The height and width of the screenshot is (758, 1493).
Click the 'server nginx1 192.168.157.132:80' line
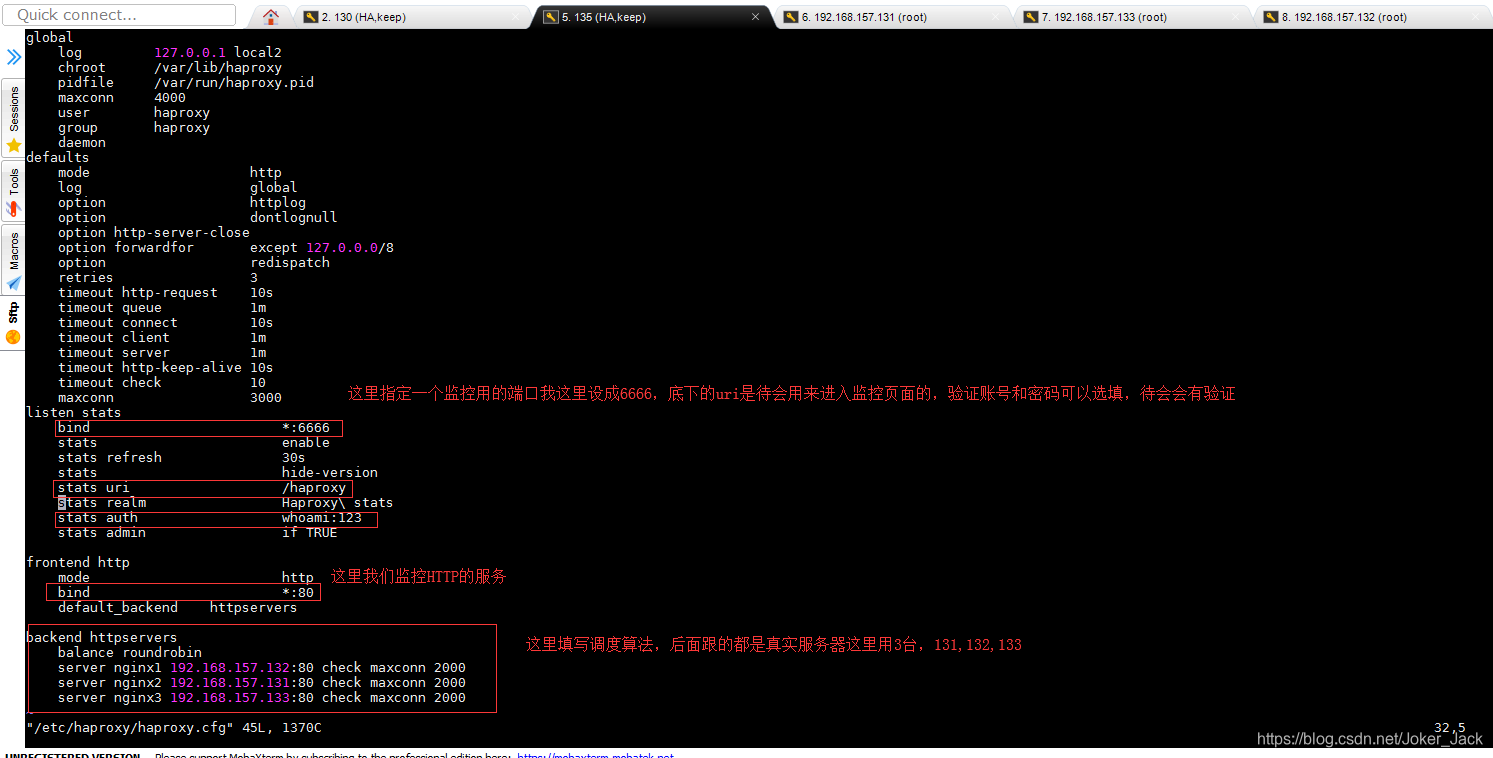(262, 667)
